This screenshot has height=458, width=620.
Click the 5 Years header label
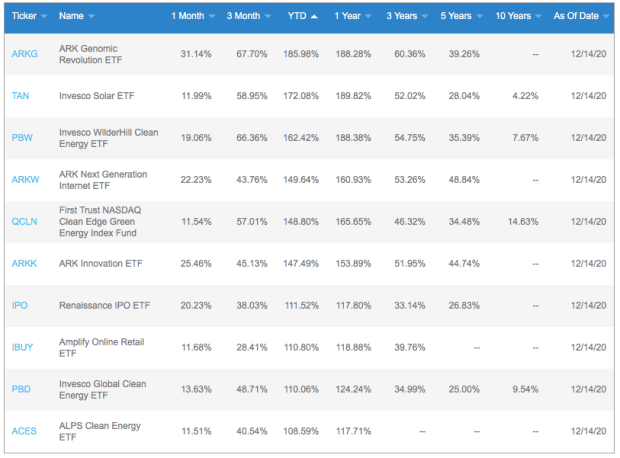pyautogui.click(x=456, y=16)
